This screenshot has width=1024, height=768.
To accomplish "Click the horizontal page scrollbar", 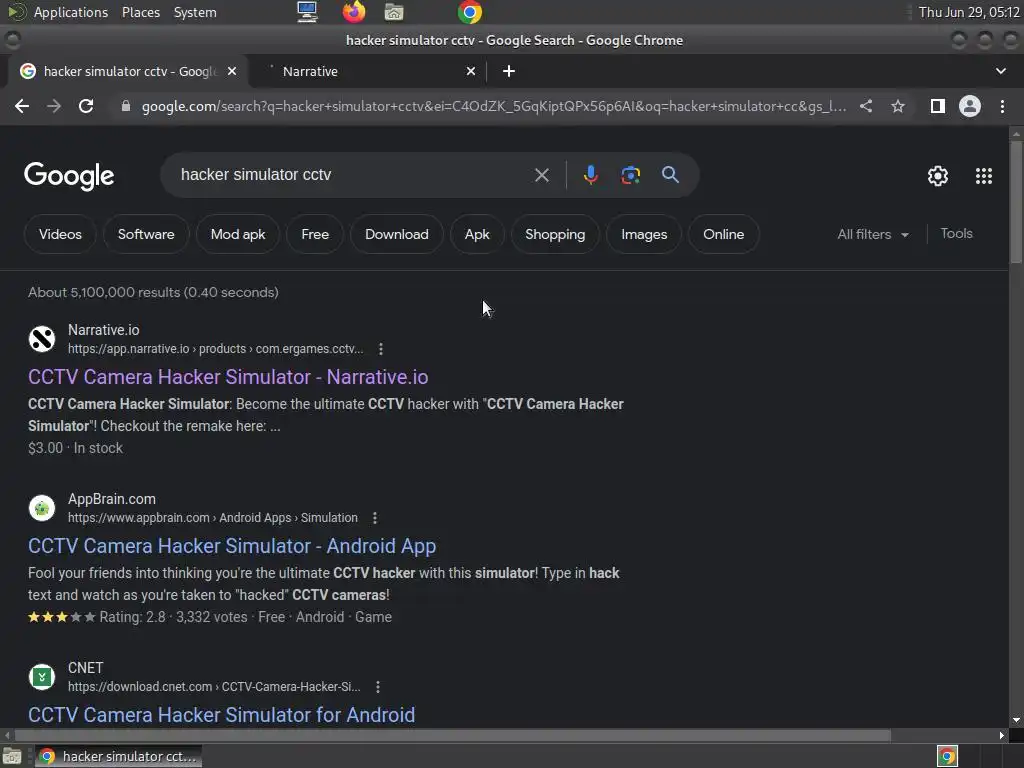I will [451, 735].
